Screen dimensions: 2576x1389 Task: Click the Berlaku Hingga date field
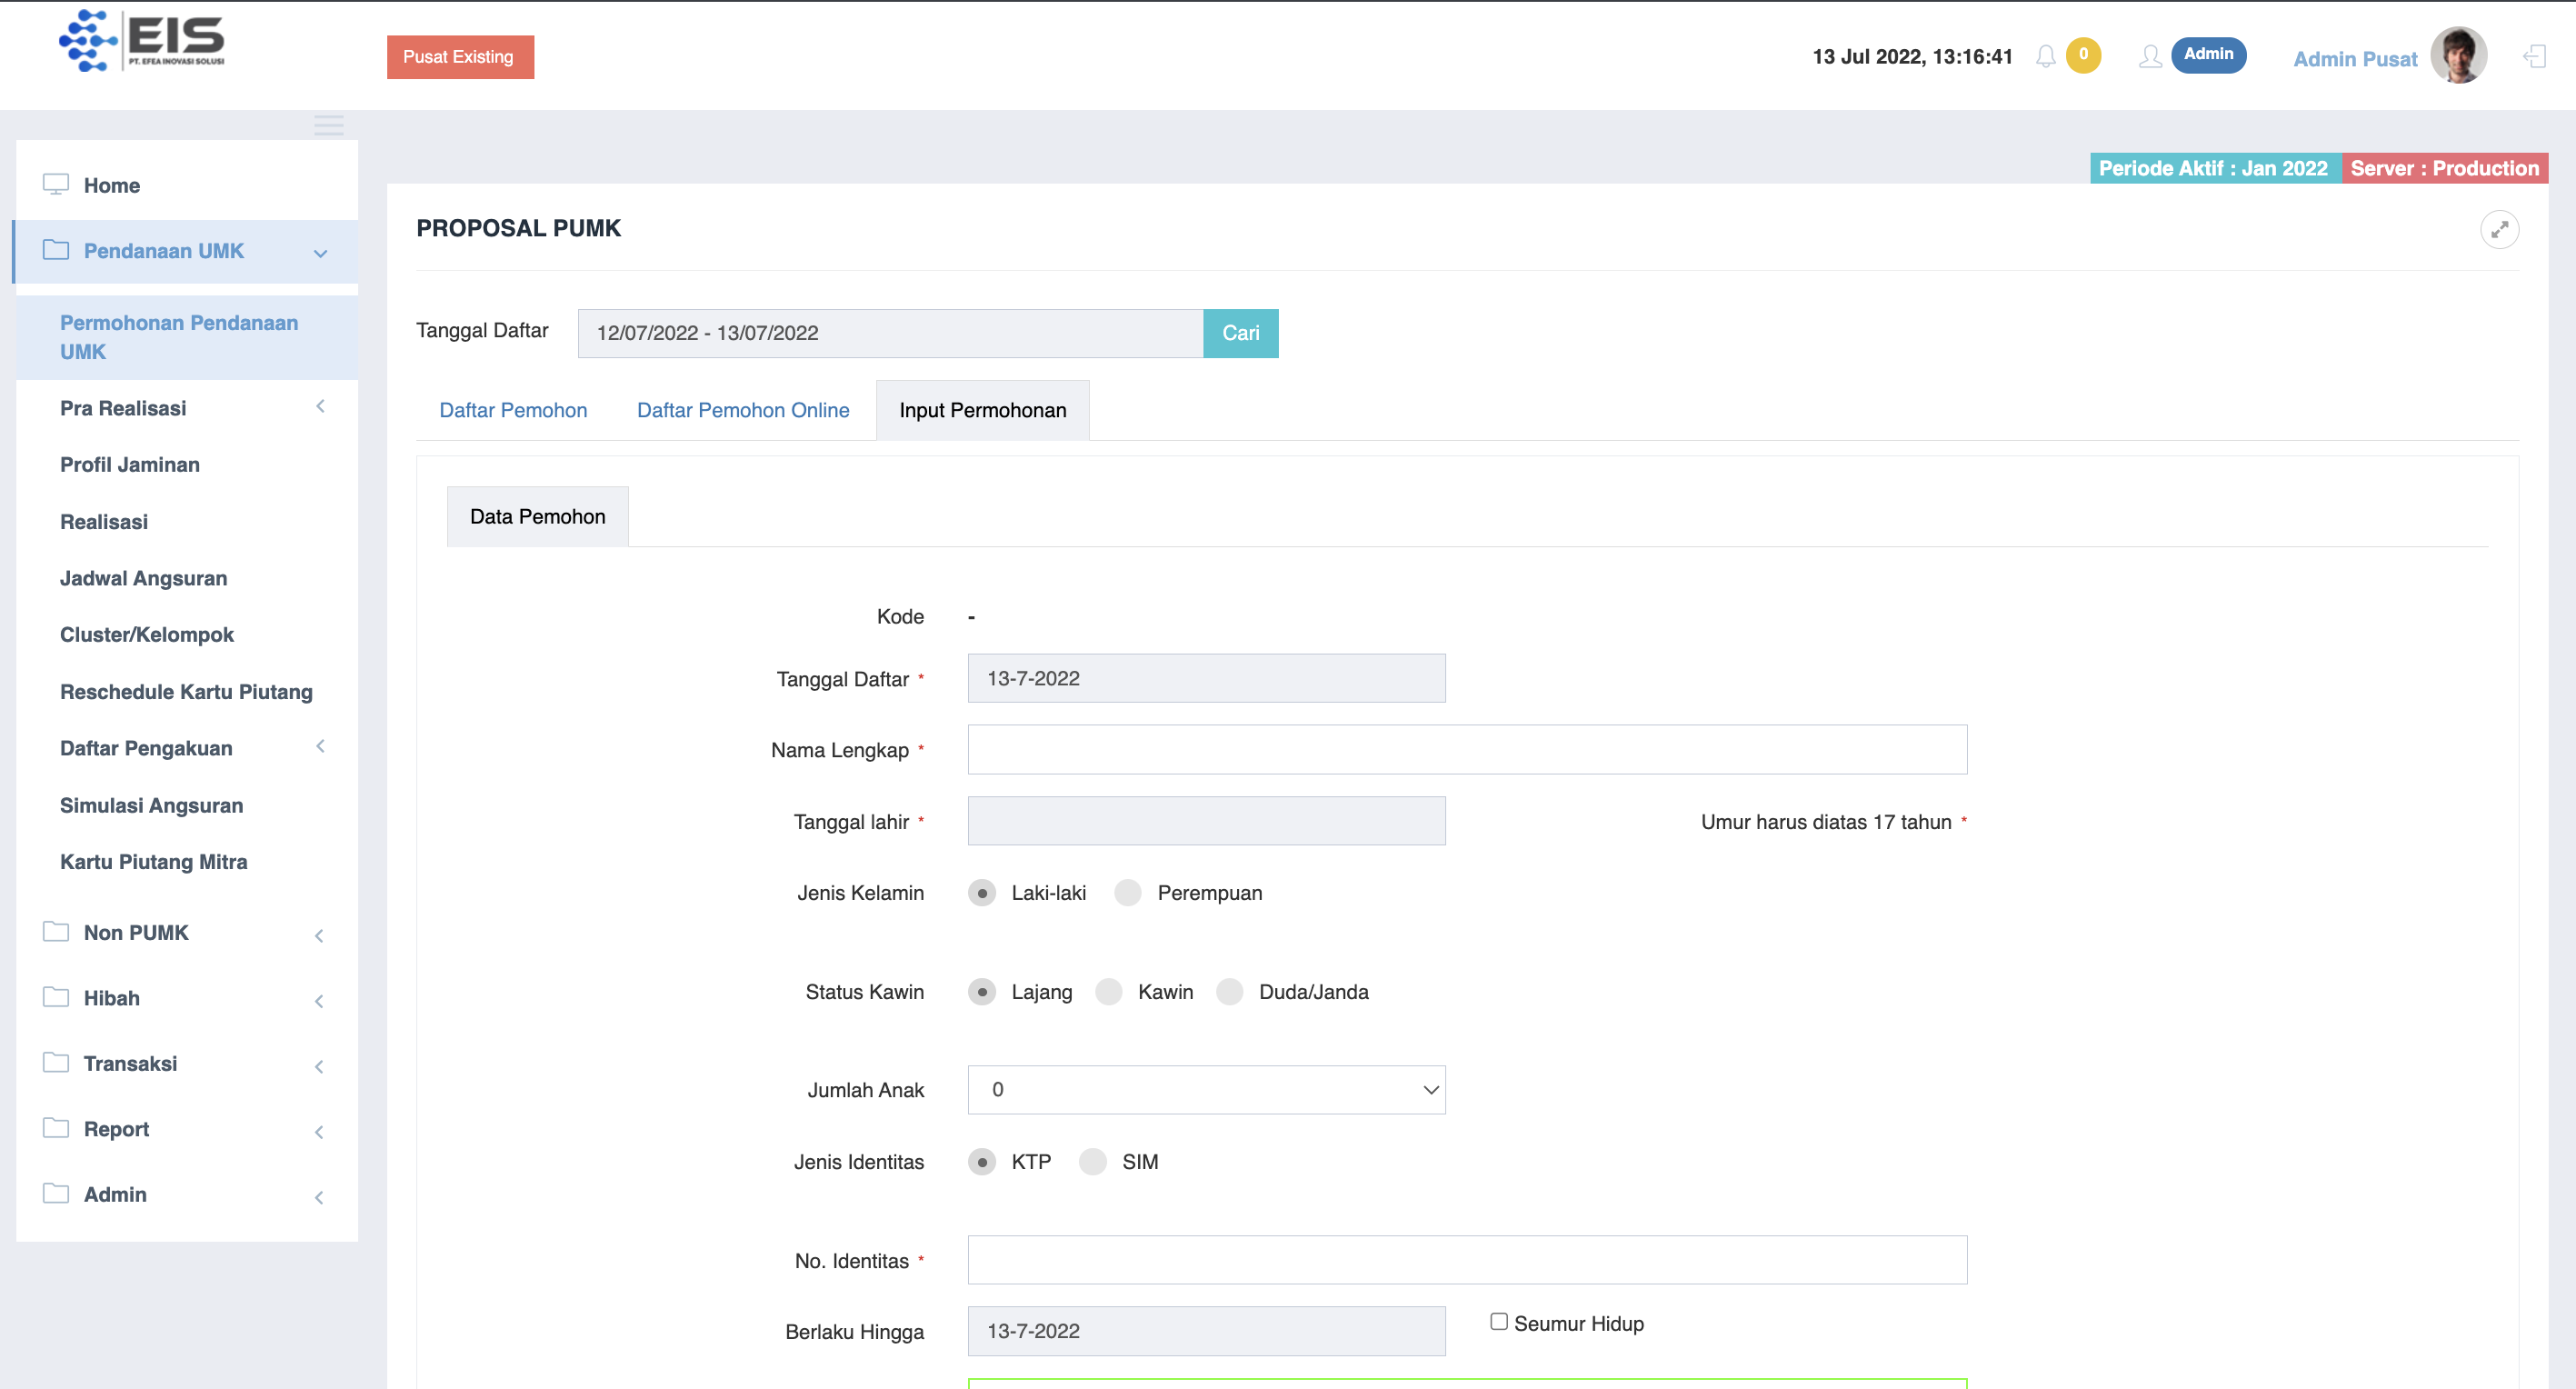tap(1206, 1331)
